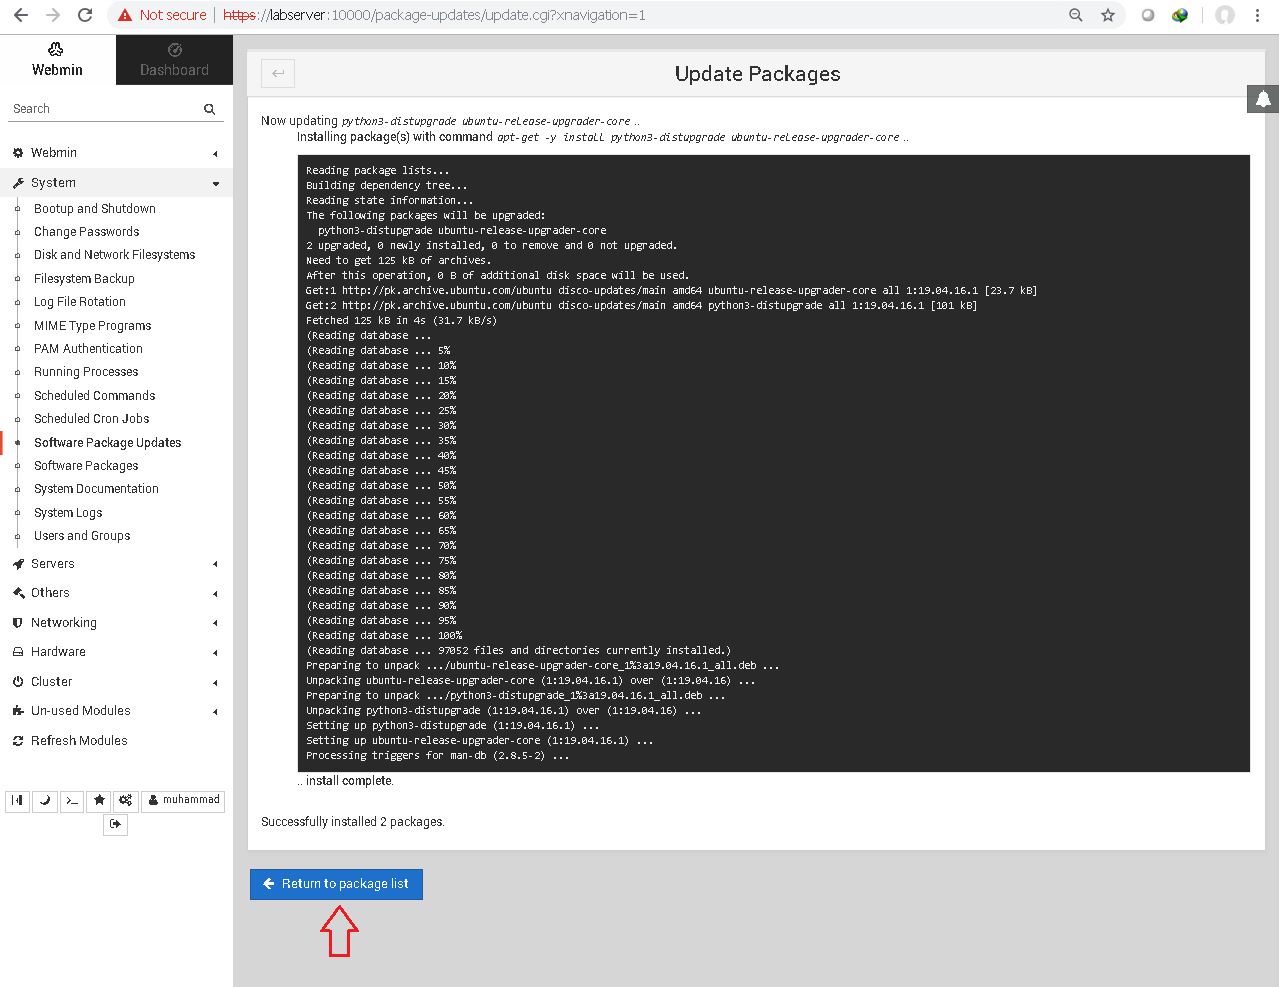
Task: Switch to the Webmin tab
Action: pos(57,60)
